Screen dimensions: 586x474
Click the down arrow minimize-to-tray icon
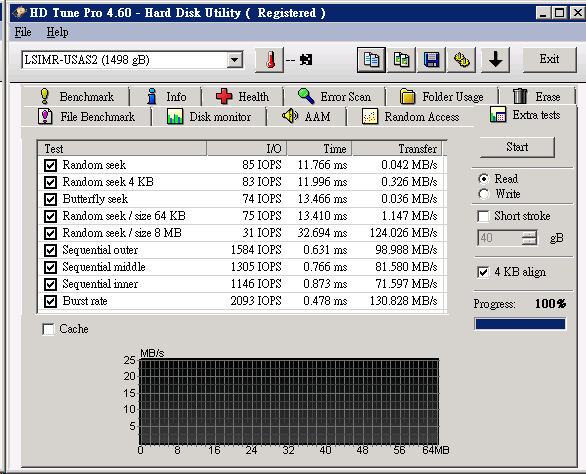coord(495,60)
